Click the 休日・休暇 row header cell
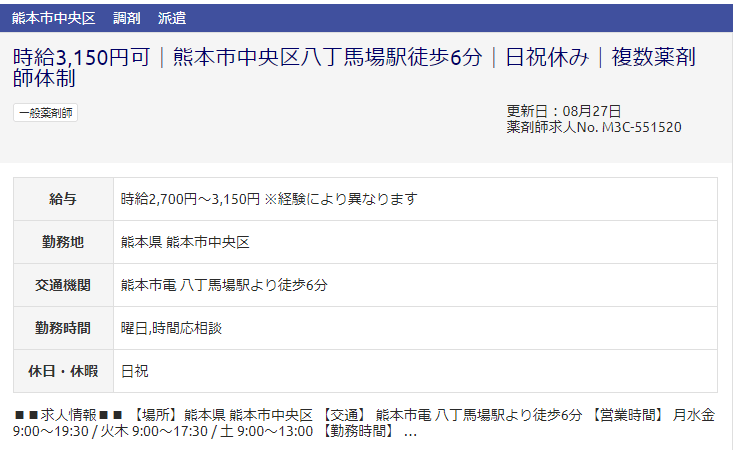The height and width of the screenshot is (450, 734). 63,371
